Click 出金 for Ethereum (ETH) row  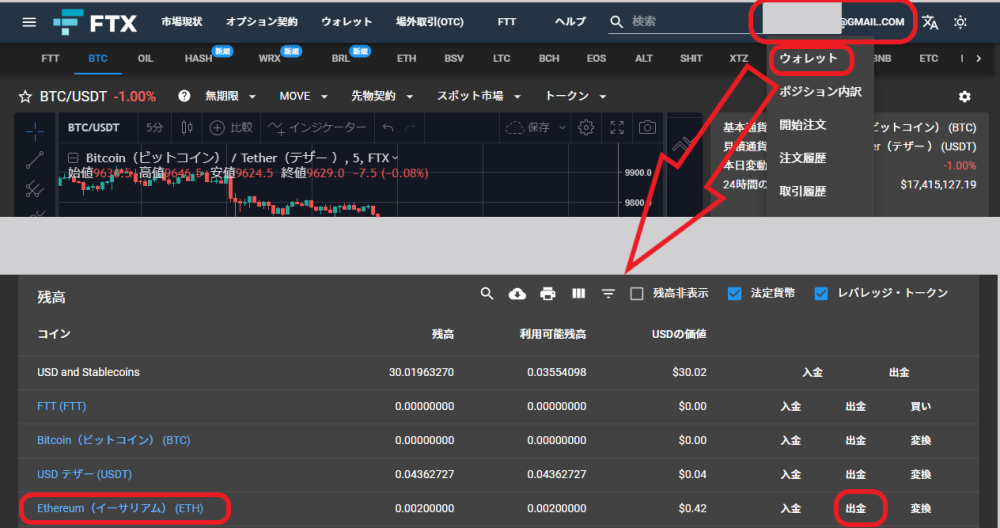(856, 509)
